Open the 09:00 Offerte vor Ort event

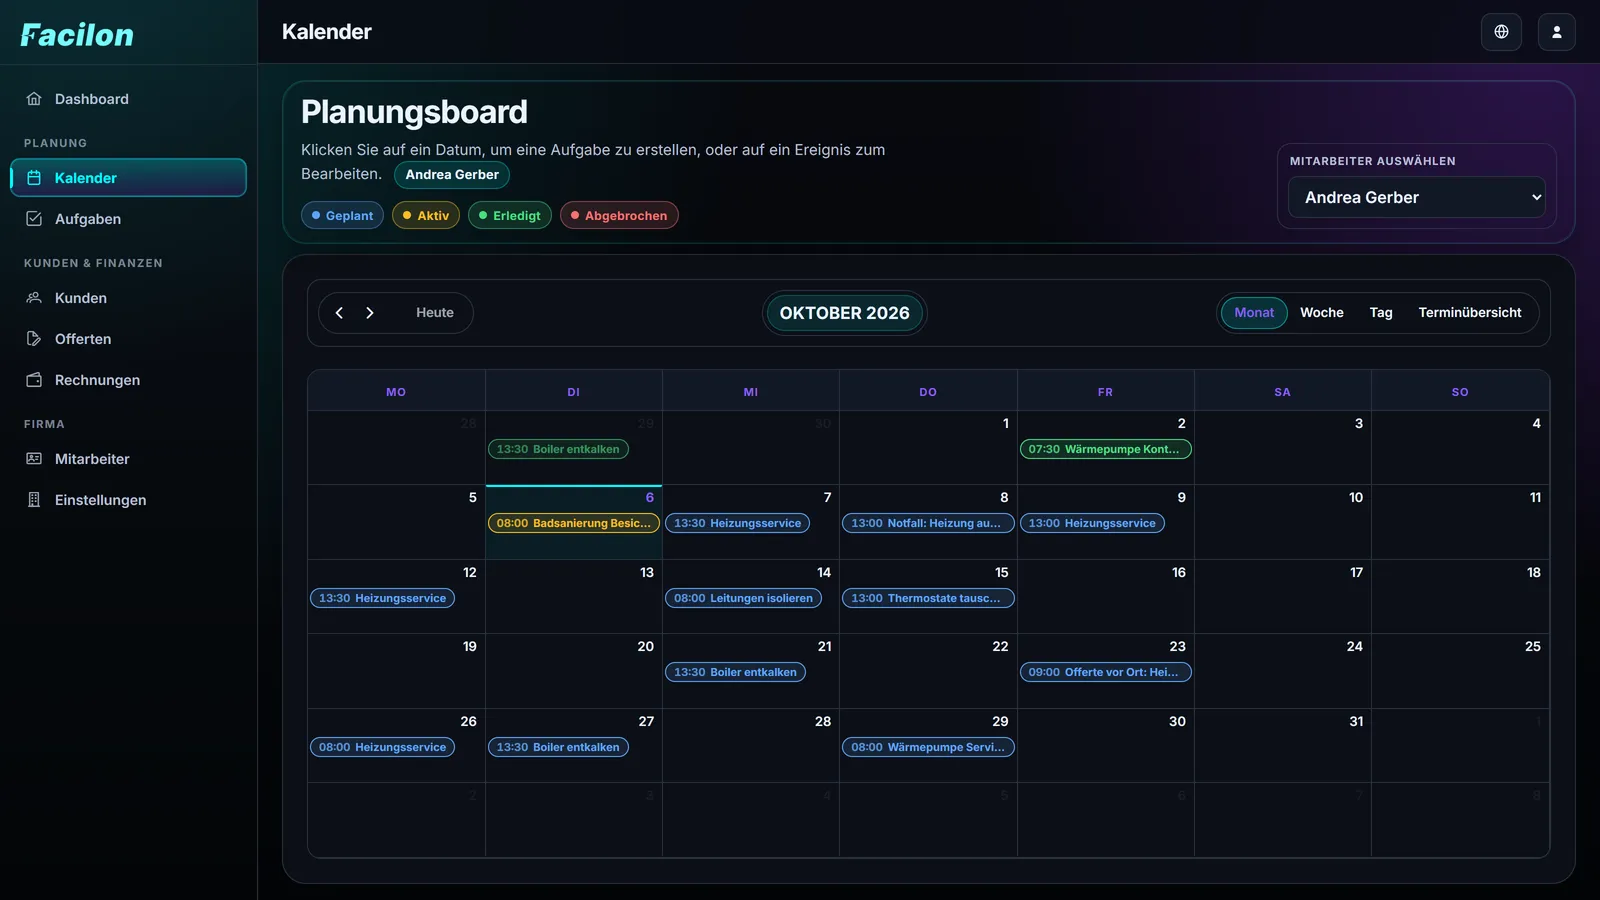click(1105, 672)
